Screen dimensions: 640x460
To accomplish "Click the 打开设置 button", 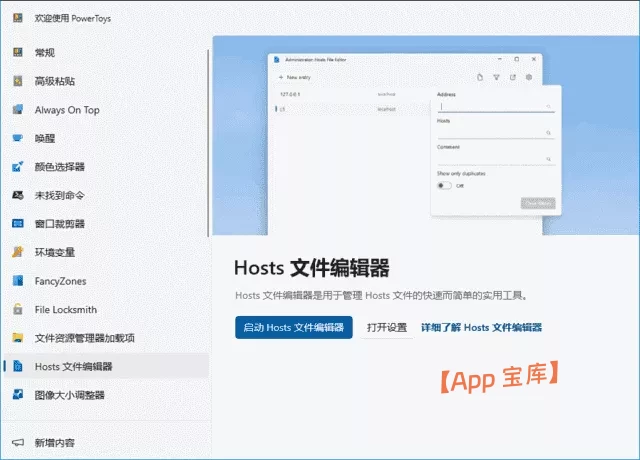I will [387, 327].
